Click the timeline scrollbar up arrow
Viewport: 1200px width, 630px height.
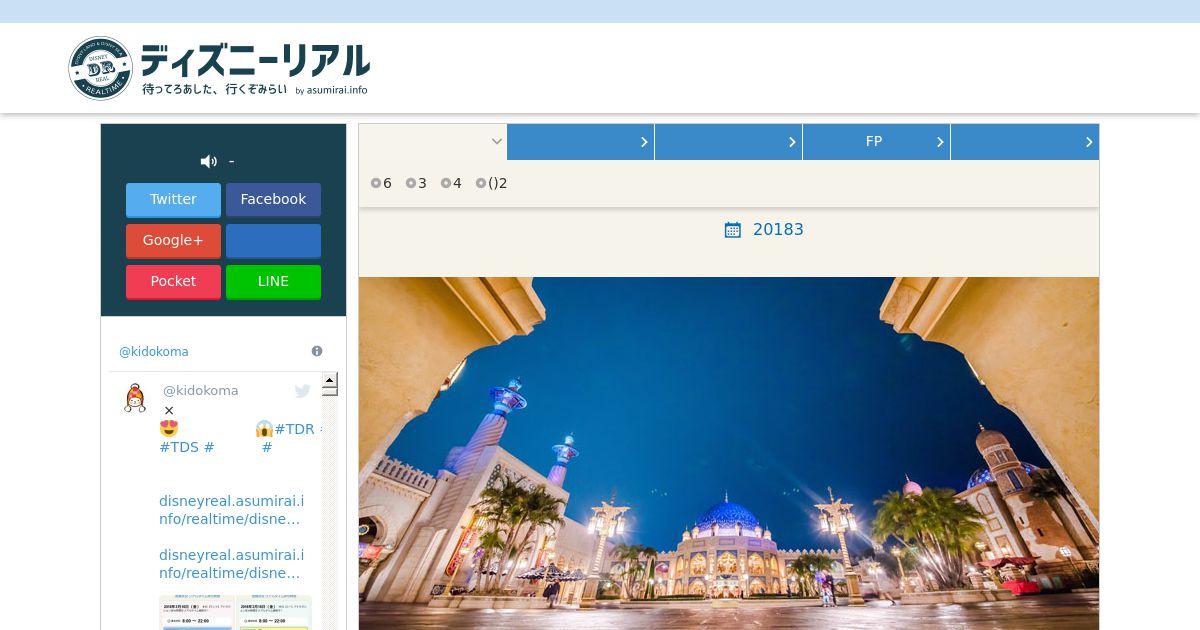pos(329,380)
